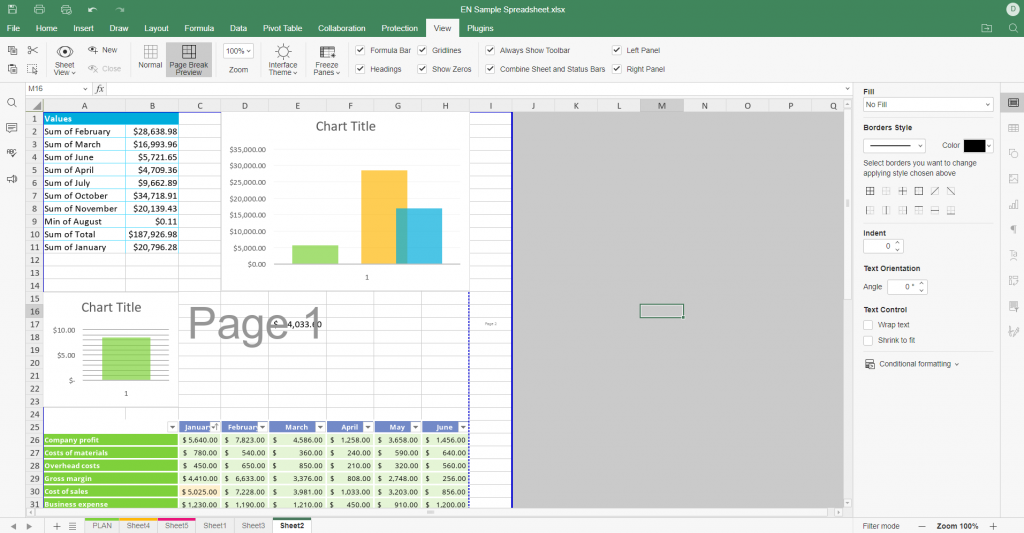Open the Pivot Table tab
This screenshot has height=533, width=1024.
coord(281,28)
